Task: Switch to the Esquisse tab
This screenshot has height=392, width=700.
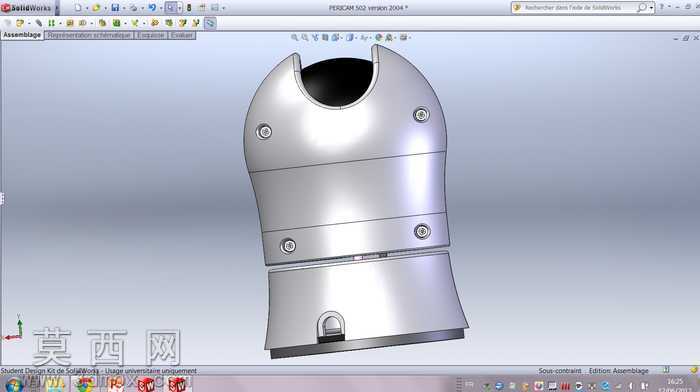Action: coord(150,35)
